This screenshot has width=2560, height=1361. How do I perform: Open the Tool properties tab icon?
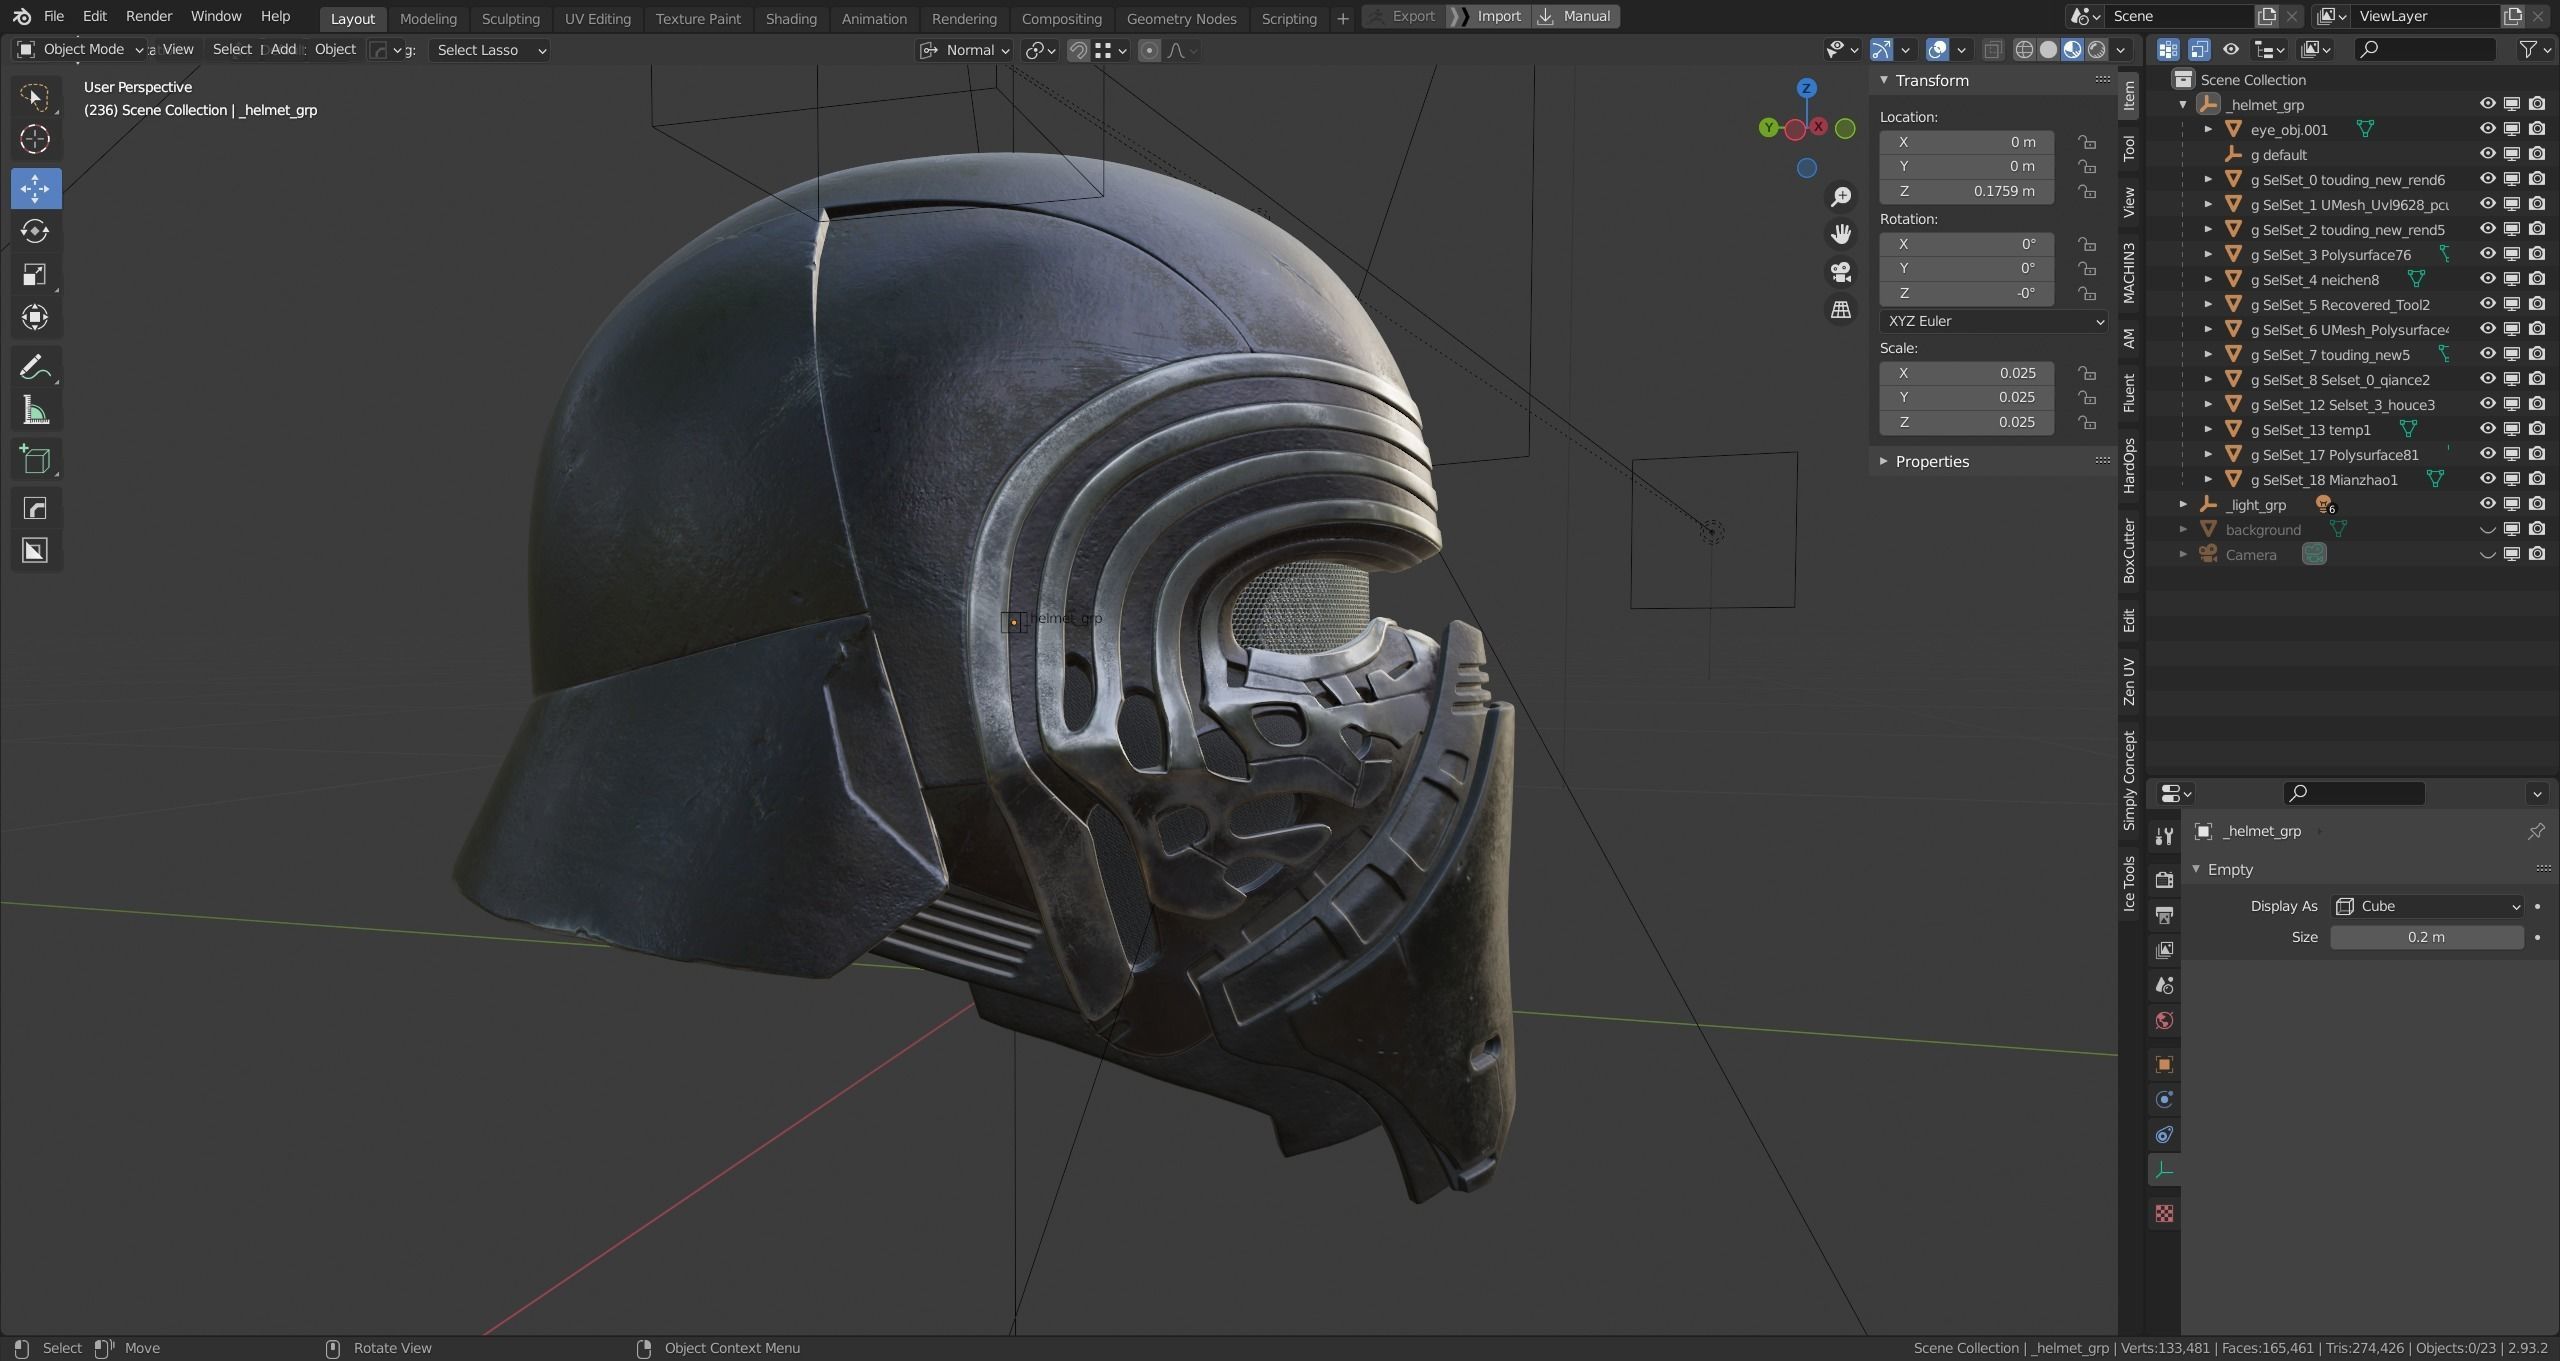click(x=2164, y=836)
